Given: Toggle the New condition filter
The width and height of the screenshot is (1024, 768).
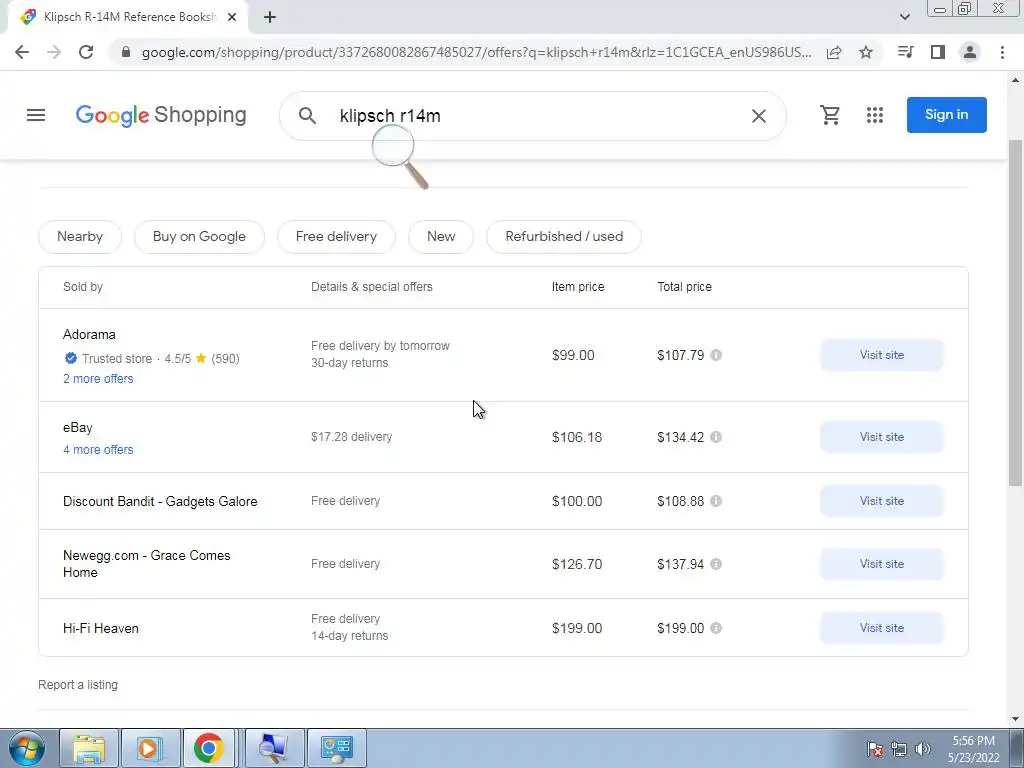Looking at the screenshot, I should coord(441,236).
